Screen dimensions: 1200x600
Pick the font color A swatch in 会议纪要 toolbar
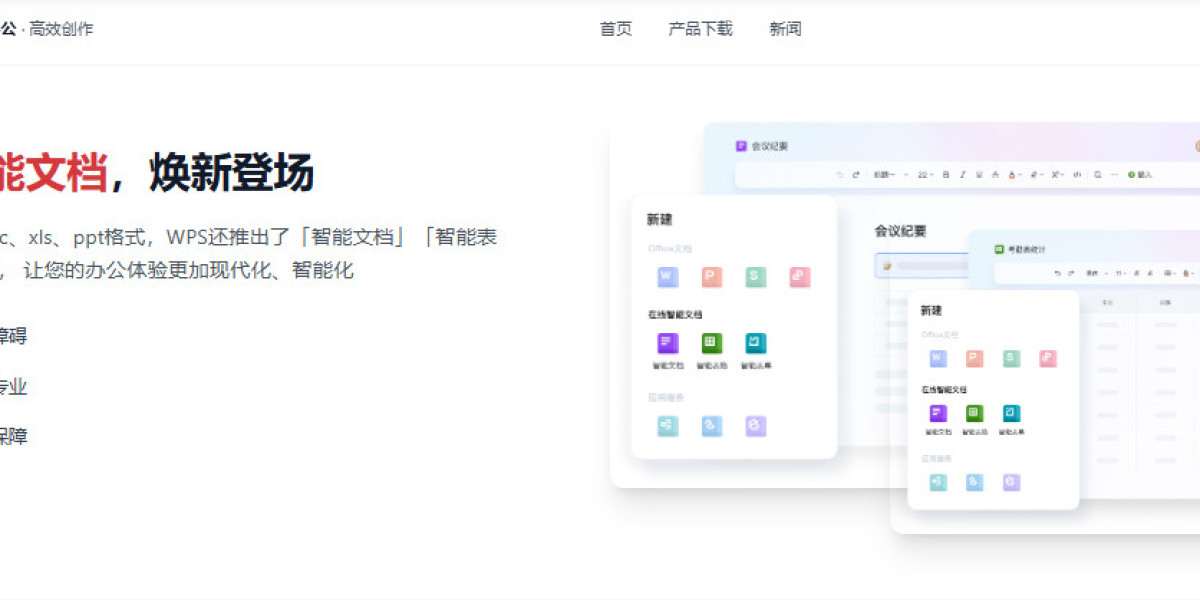coord(1013,174)
